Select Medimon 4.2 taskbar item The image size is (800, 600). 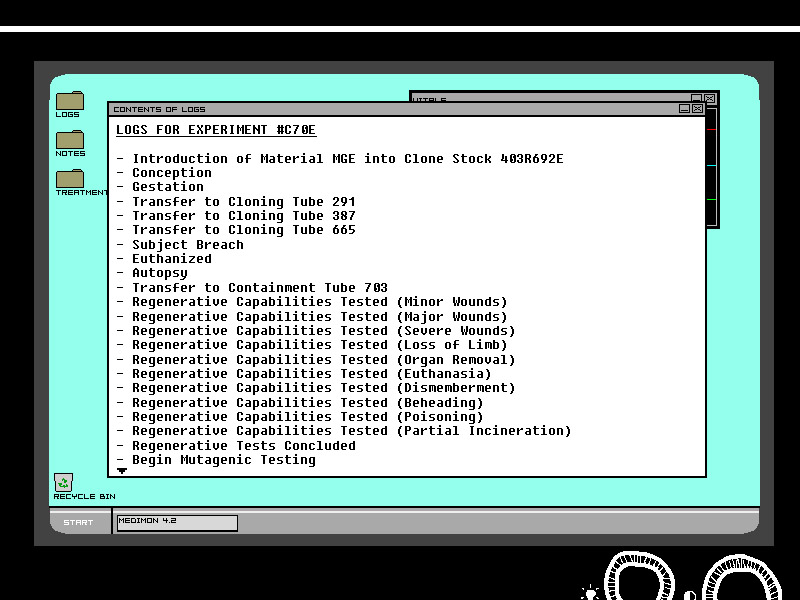point(177,522)
